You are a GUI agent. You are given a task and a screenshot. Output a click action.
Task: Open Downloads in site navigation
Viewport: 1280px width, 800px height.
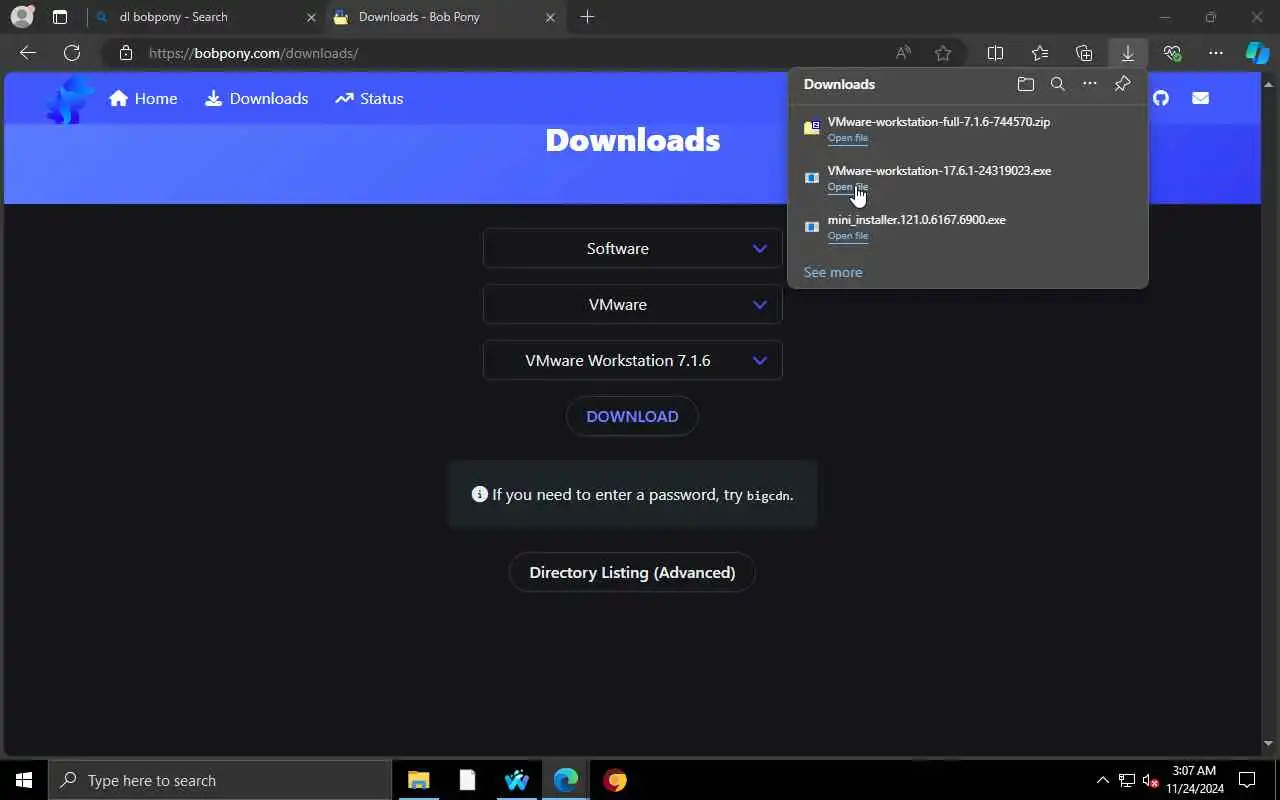click(257, 98)
